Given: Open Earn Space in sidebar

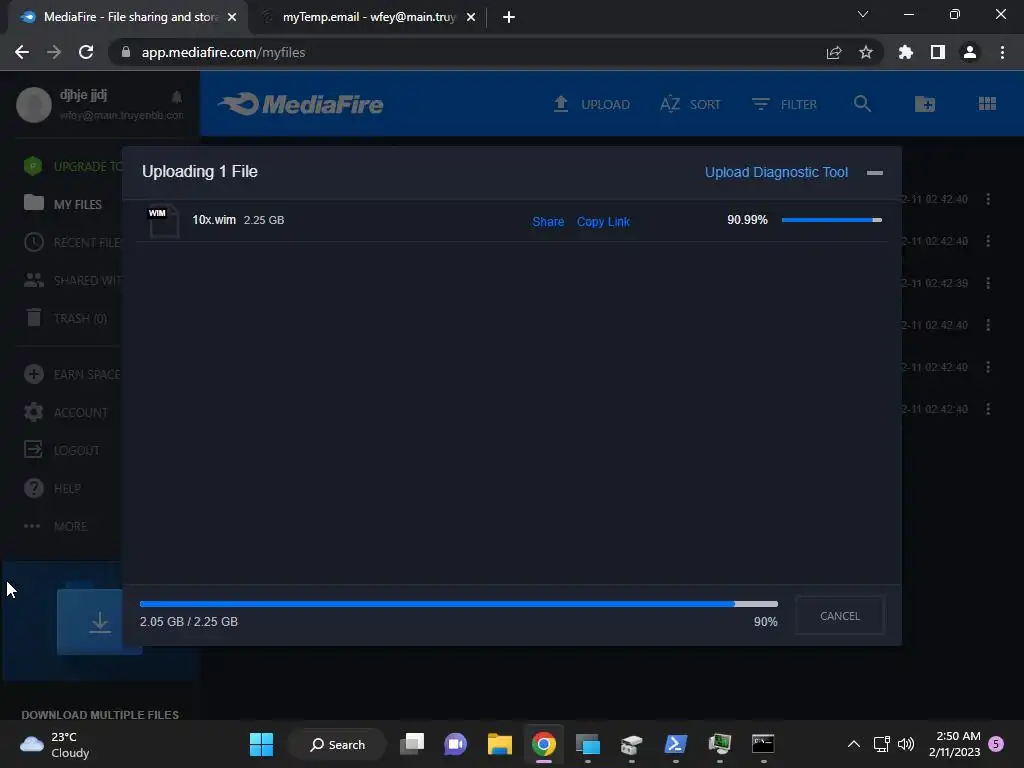Looking at the screenshot, I should (x=72, y=374).
